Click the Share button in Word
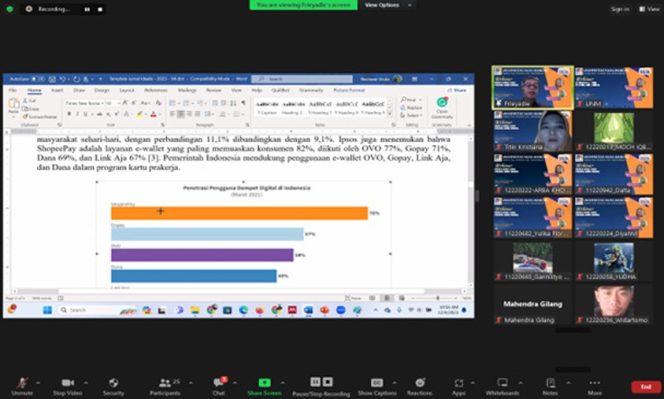 [x=458, y=90]
